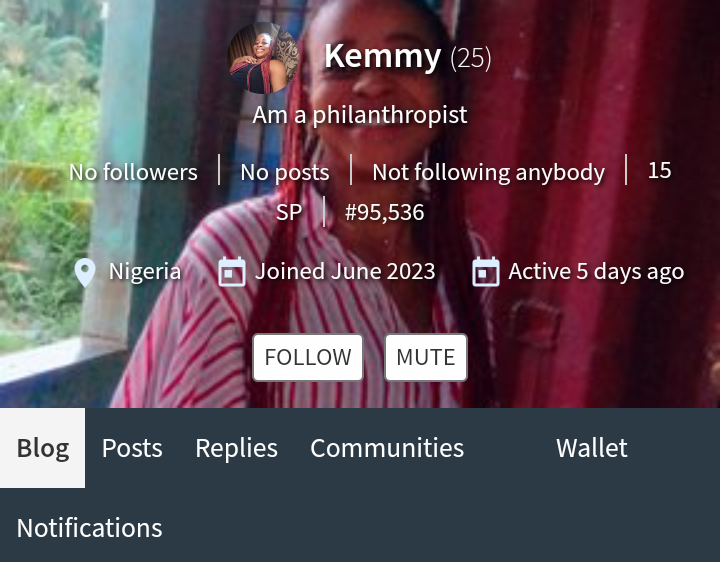Click the #95,536 rank text

385,212
